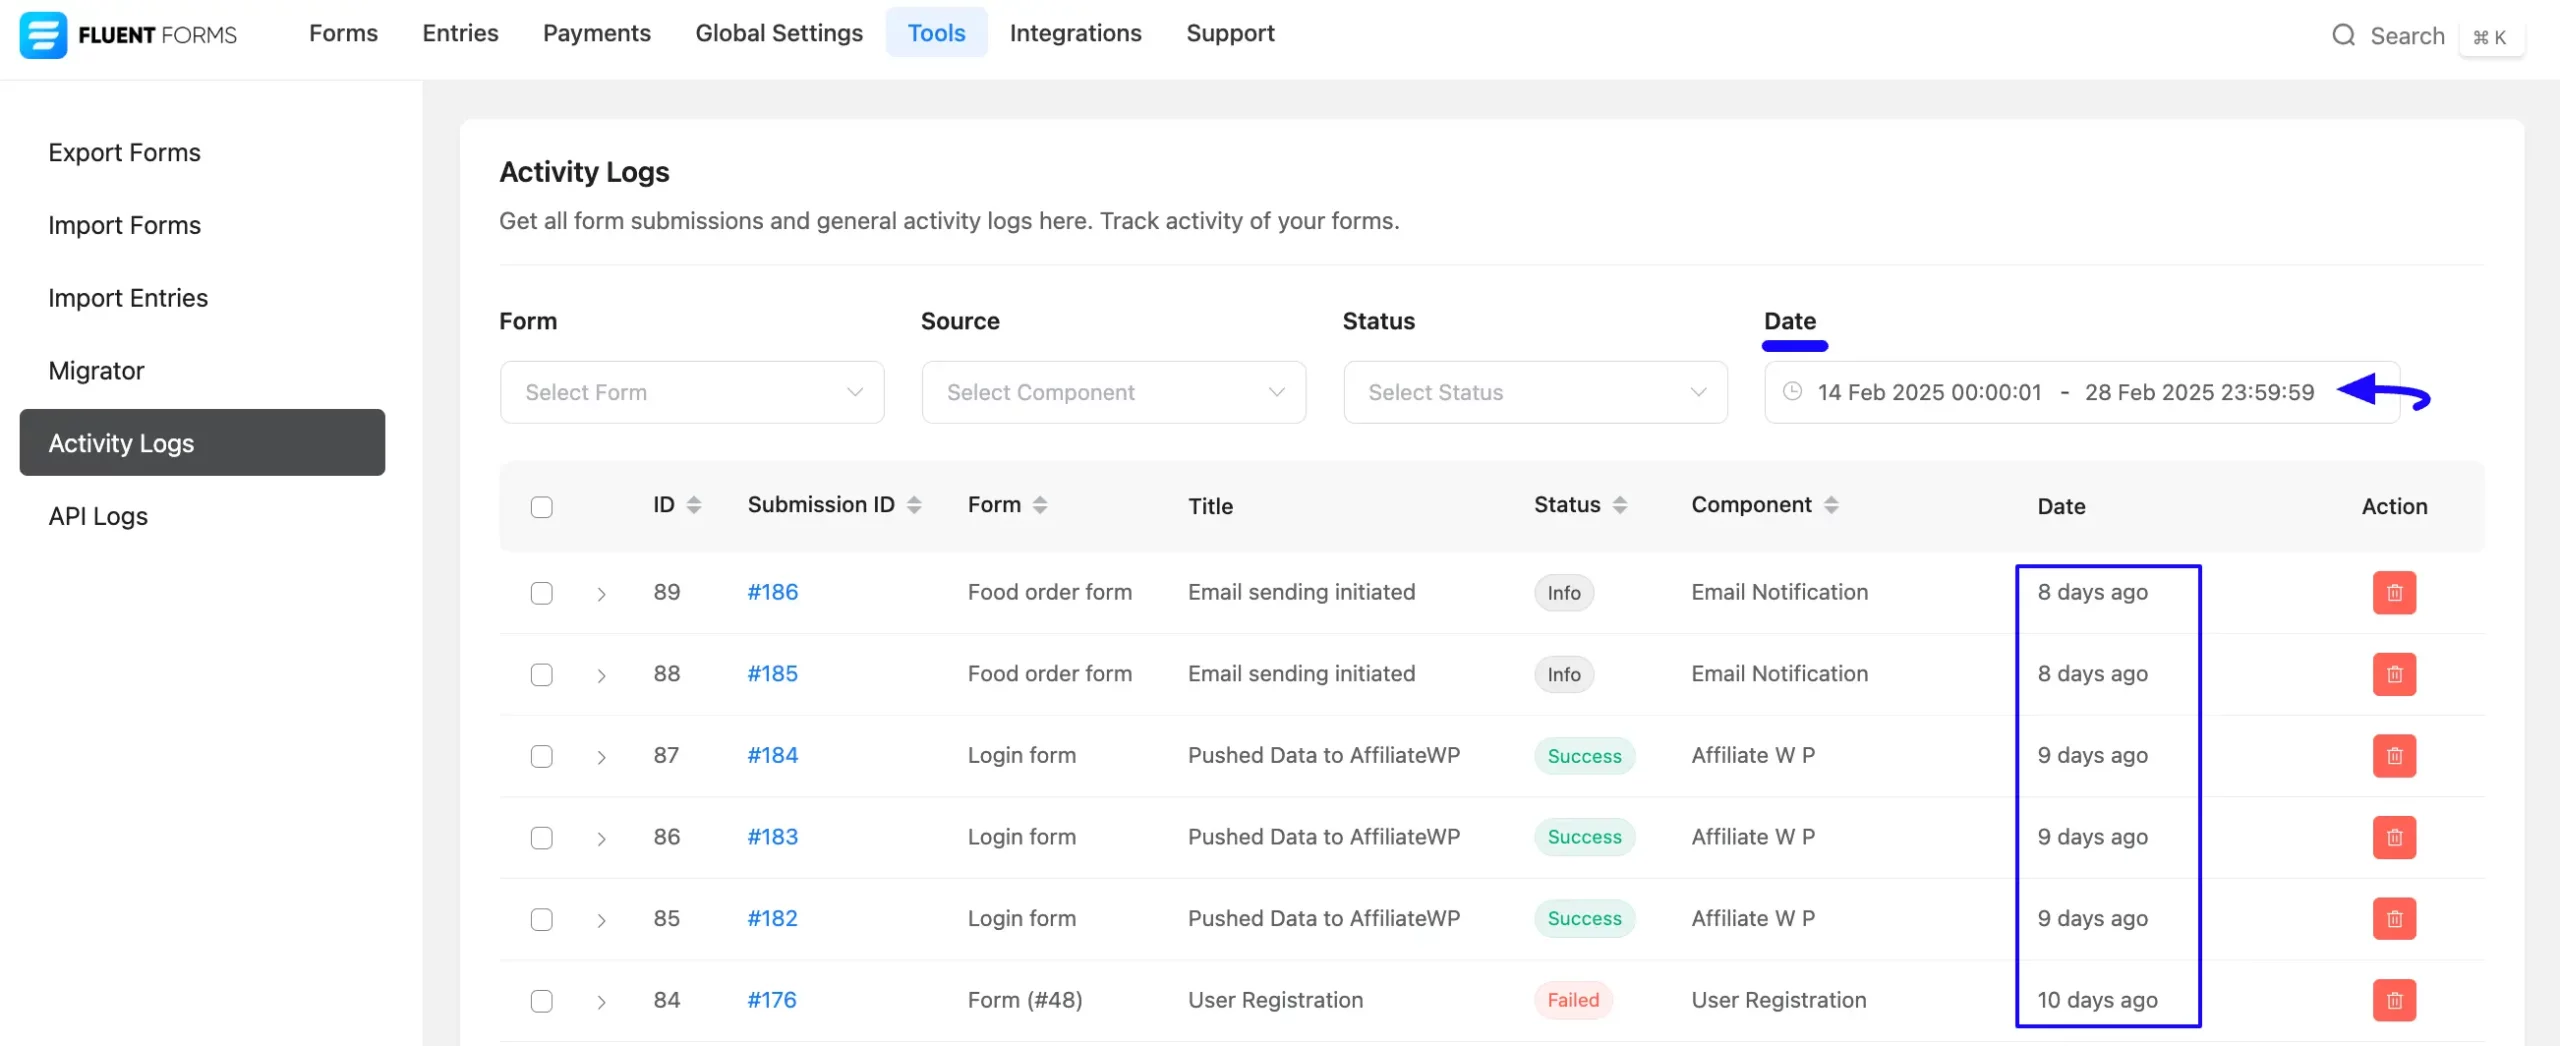Image resolution: width=2560 pixels, height=1046 pixels.
Task: Sort the table by Form
Action: click(1040, 505)
